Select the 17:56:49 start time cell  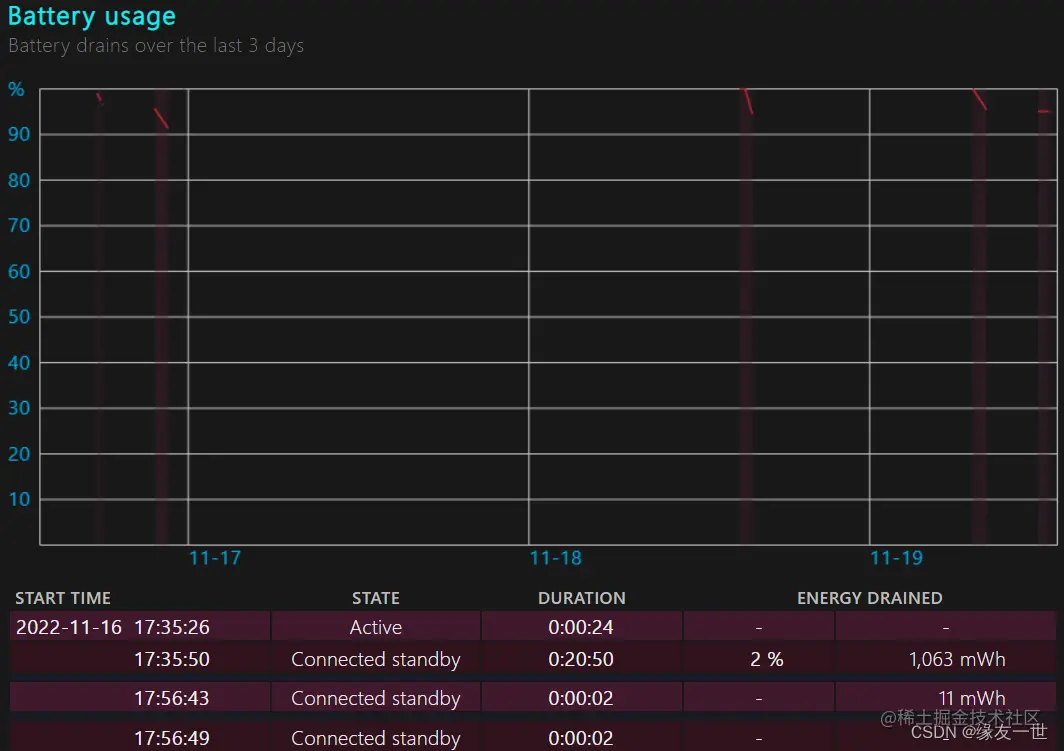pyautogui.click(x=140, y=737)
